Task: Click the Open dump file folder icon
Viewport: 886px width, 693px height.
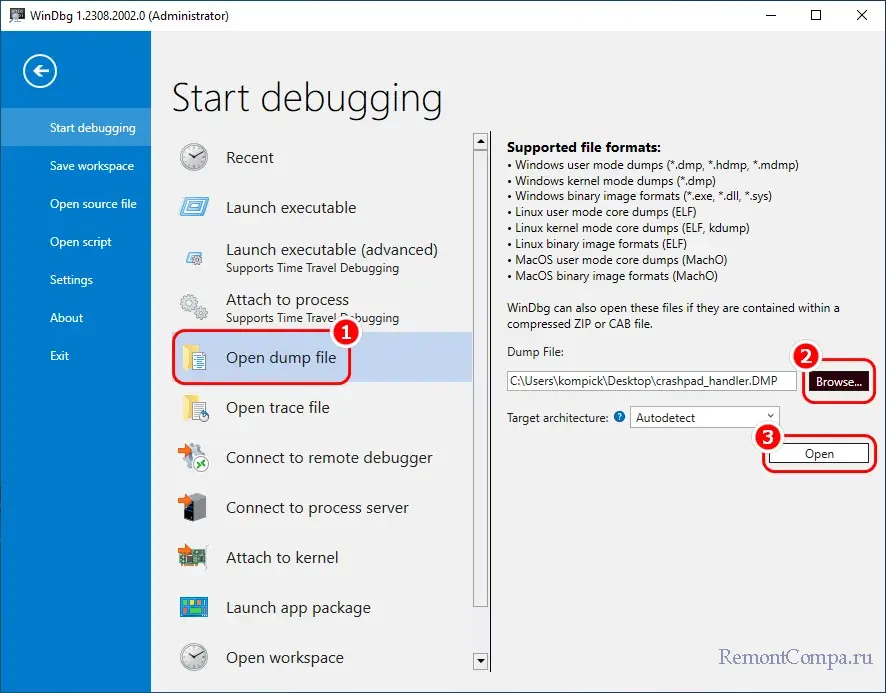Action: tap(194, 357)
